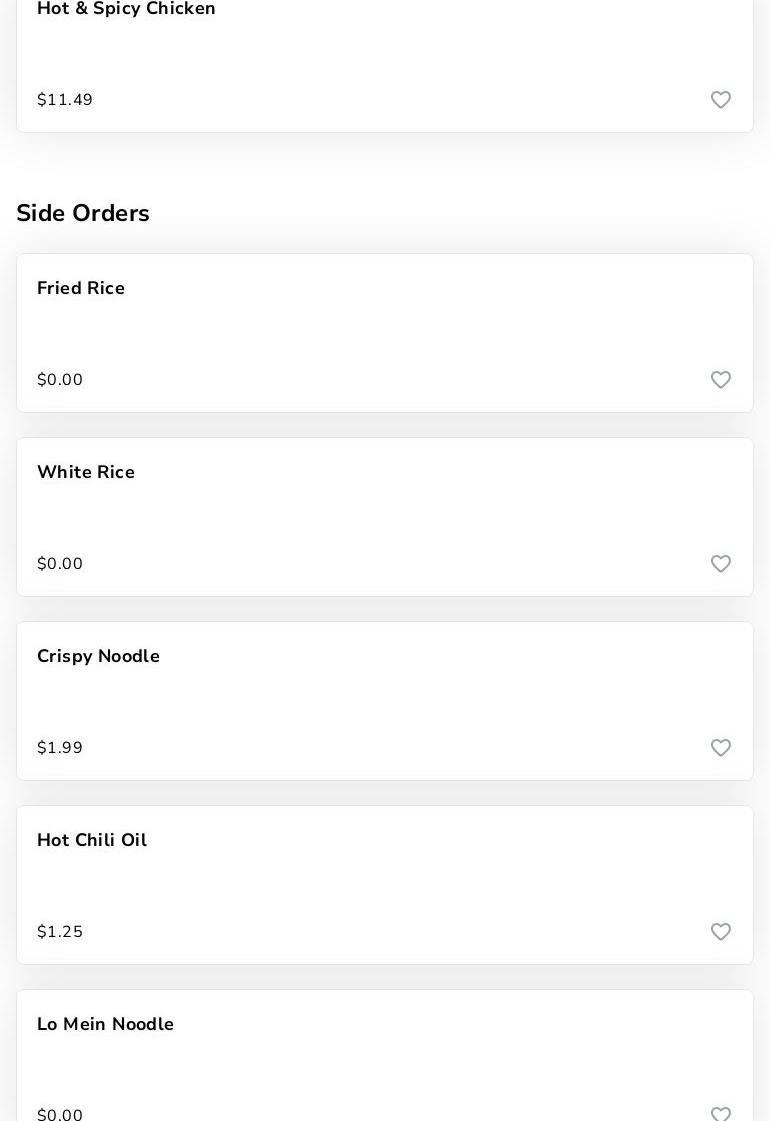
Task: Click the $1.99 Crispy Noodle price
Action: pyautogui.click(x=60, y=748)
